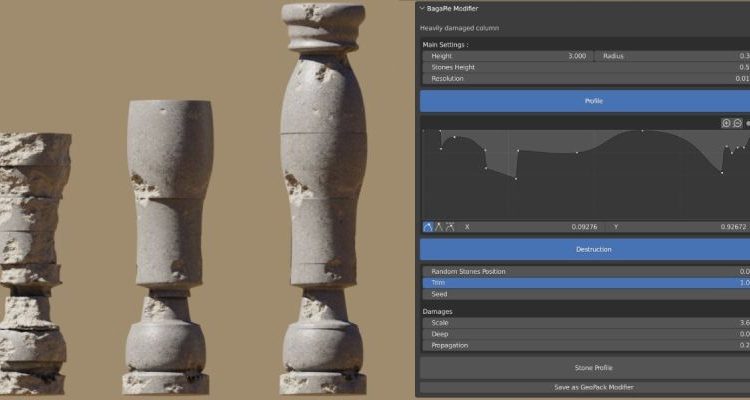750x400 pixels.
Task: Click the curve point Y coordinate field
Action: 678,227
